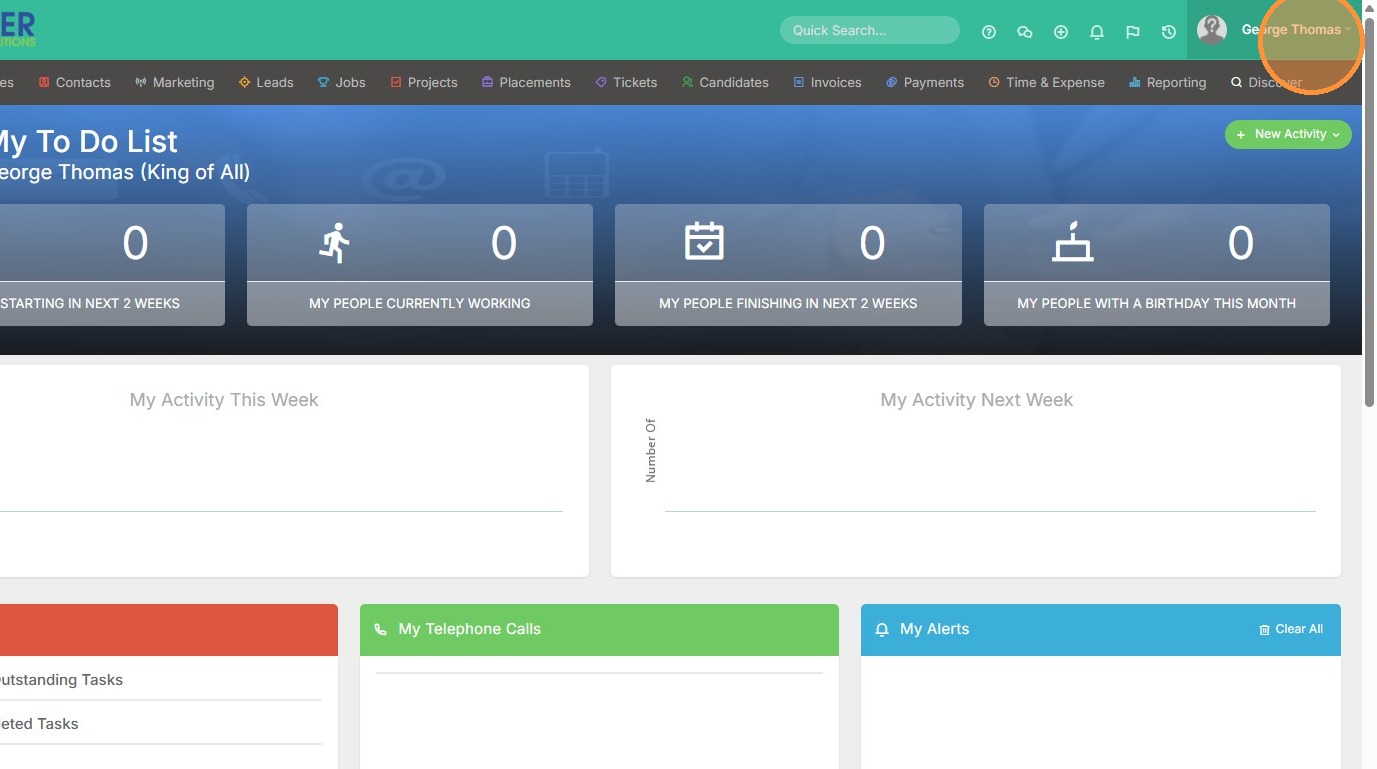Viewport: 1377px width, 769px height.
Task: Click the "Number Of" axis label
Action: pyautogui.click(x=651, y=451)
